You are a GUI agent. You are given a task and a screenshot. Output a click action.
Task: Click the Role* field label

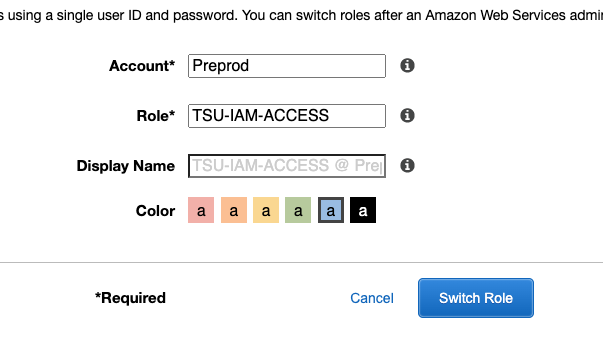tap(156, 116)
